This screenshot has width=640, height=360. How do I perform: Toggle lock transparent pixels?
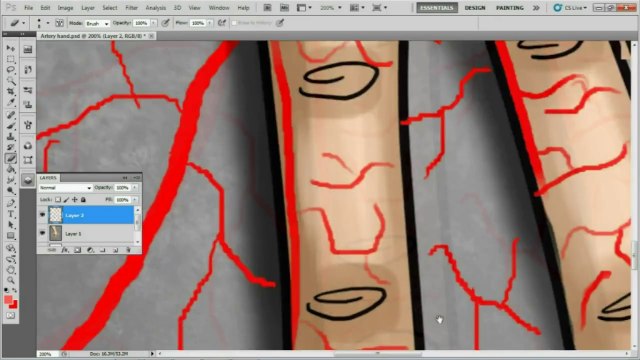[x=58, y=200]
